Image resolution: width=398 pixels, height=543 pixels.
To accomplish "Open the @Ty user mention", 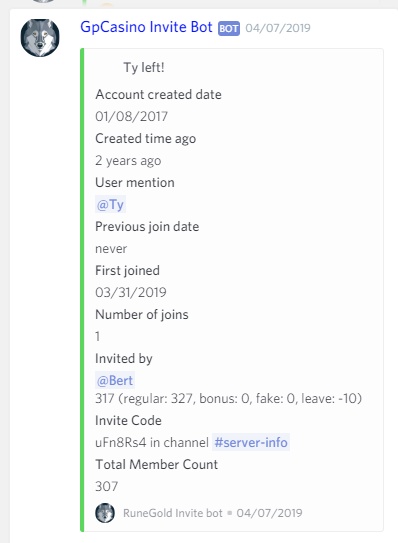I will click(x=110, y=205).
